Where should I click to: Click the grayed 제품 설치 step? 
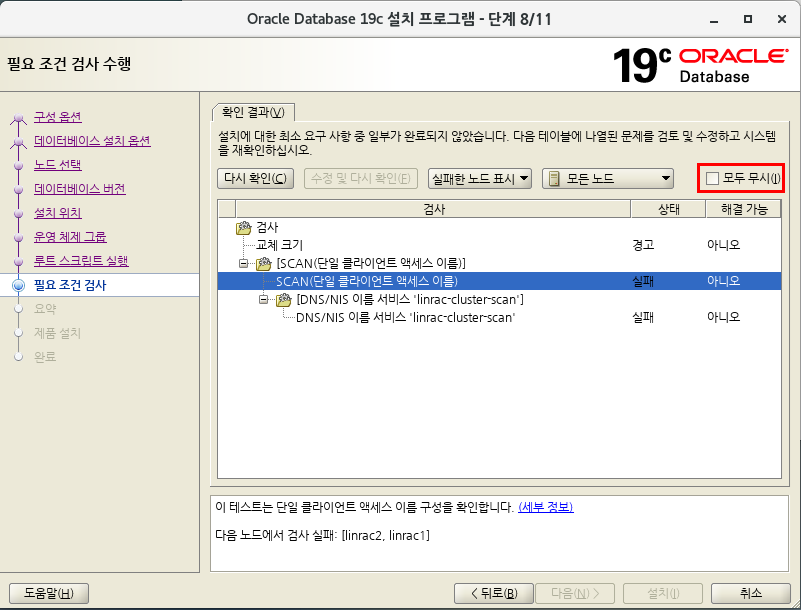[x=57, y=333]
